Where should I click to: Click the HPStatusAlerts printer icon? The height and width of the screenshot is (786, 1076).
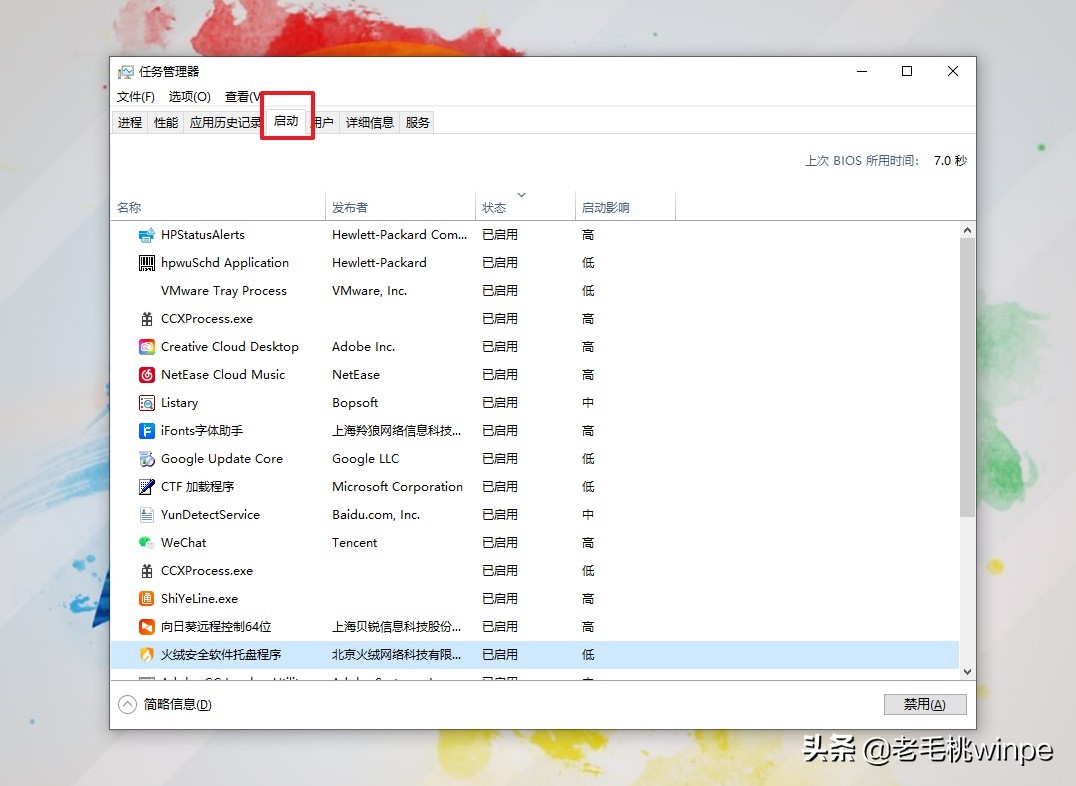(146, 235)
